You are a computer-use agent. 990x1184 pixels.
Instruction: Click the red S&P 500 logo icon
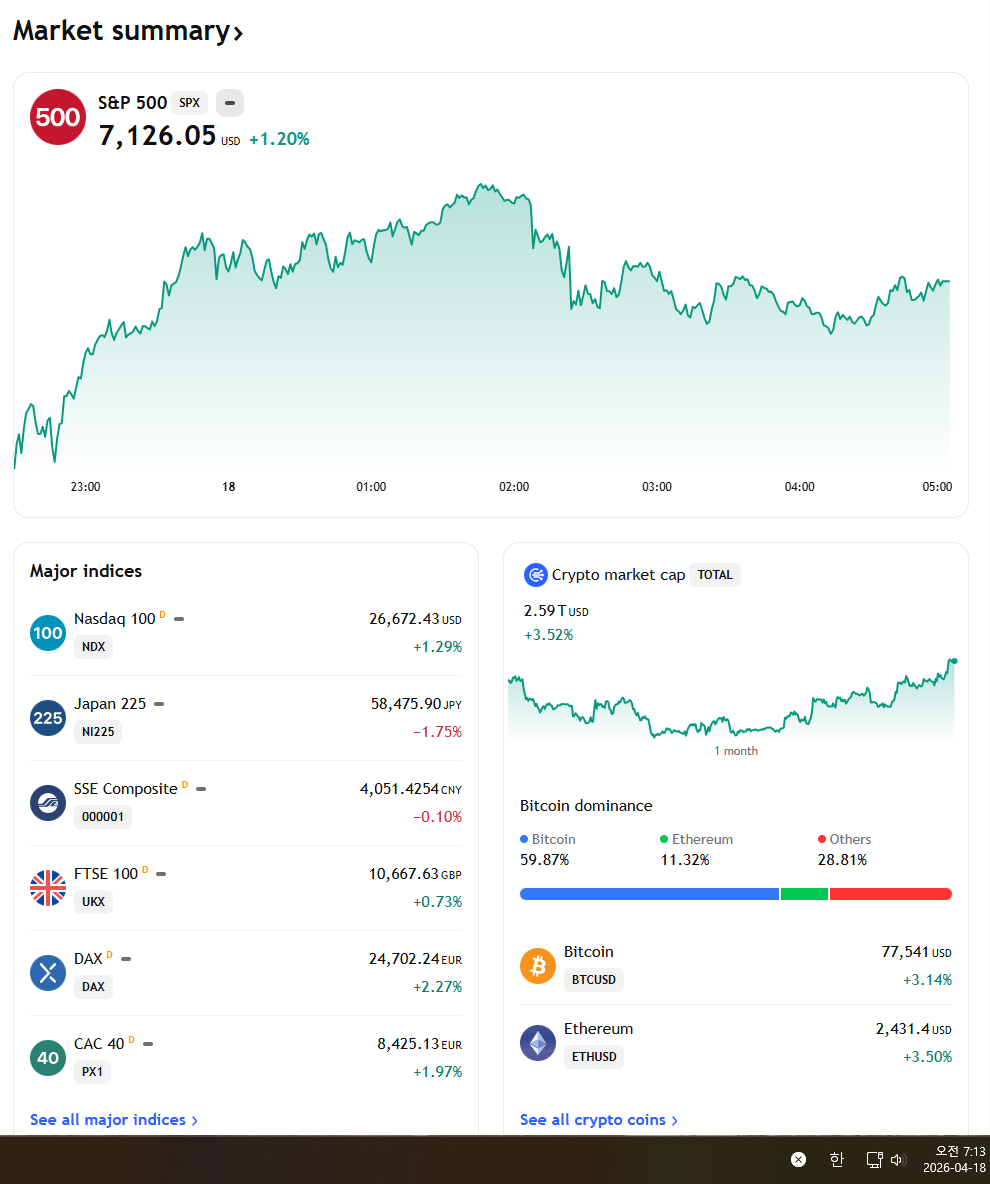(57, 117)
